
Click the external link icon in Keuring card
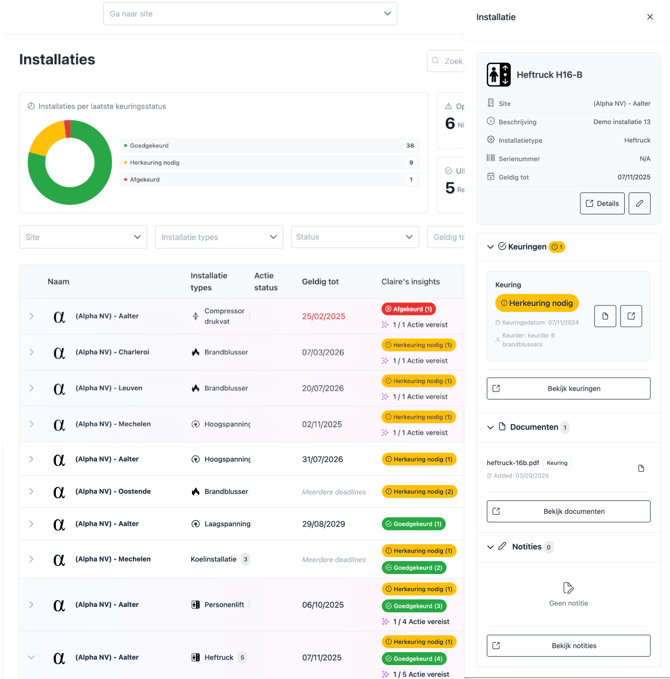pyautogui.click(x=631, y=316)
